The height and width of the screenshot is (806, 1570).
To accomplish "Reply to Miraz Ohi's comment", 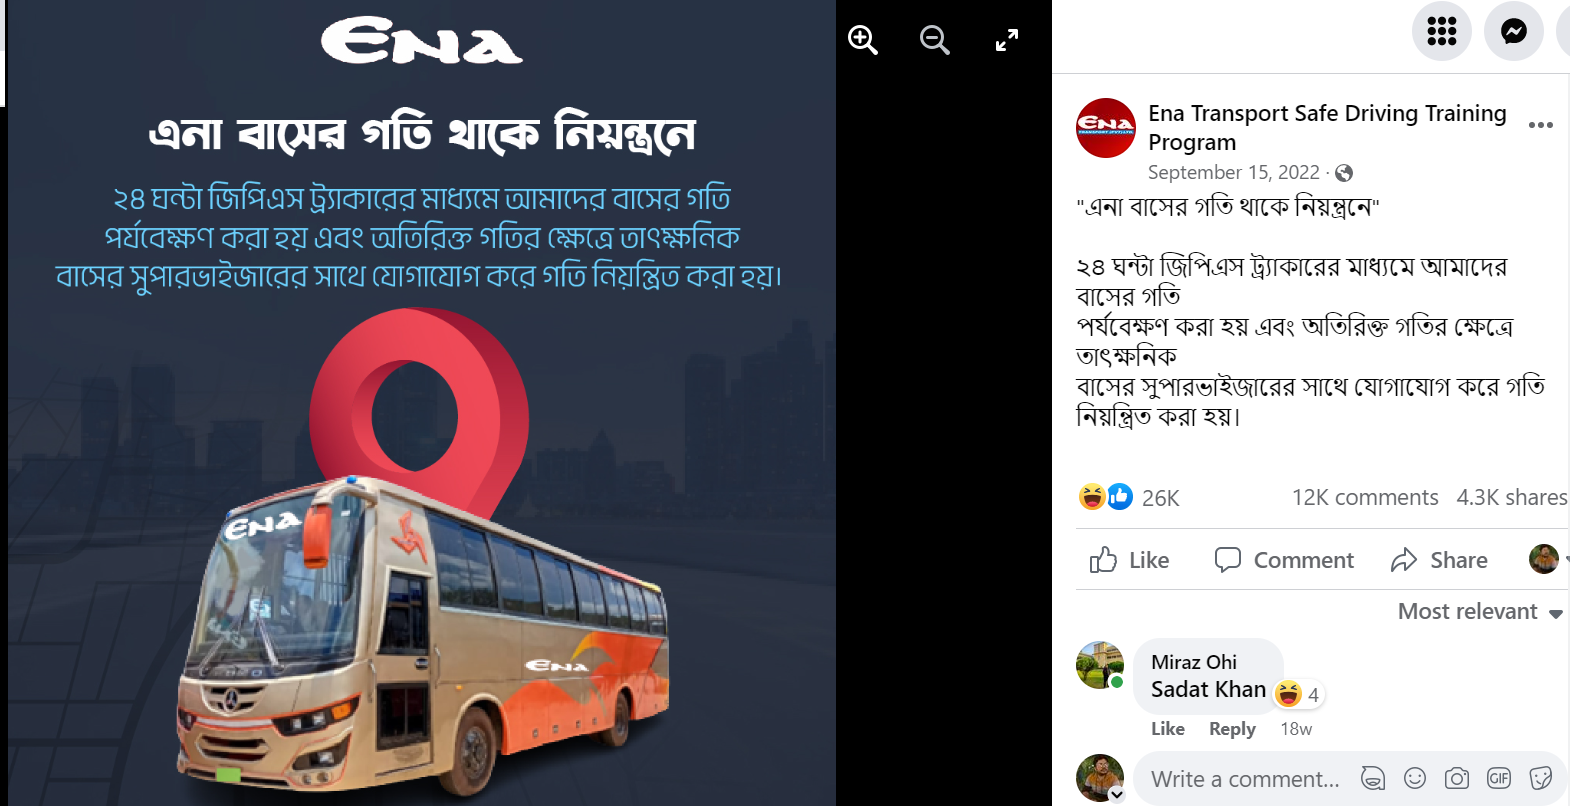I will coord(1232,729).
